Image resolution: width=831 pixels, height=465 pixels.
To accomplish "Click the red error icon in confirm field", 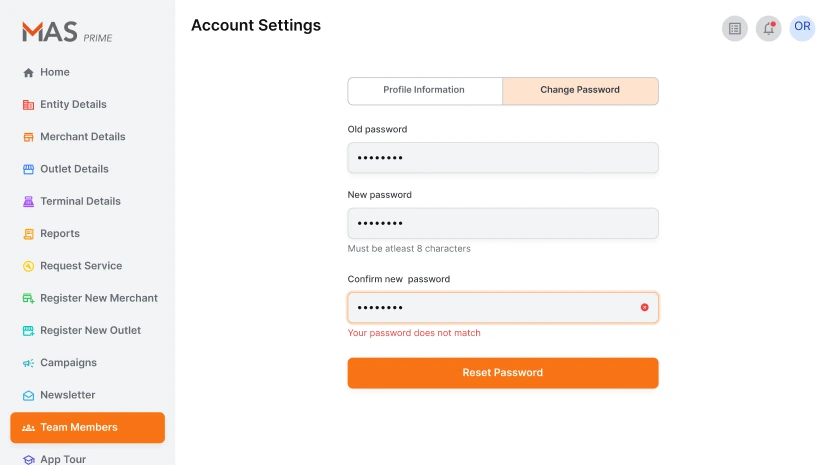I will (644, 307).
